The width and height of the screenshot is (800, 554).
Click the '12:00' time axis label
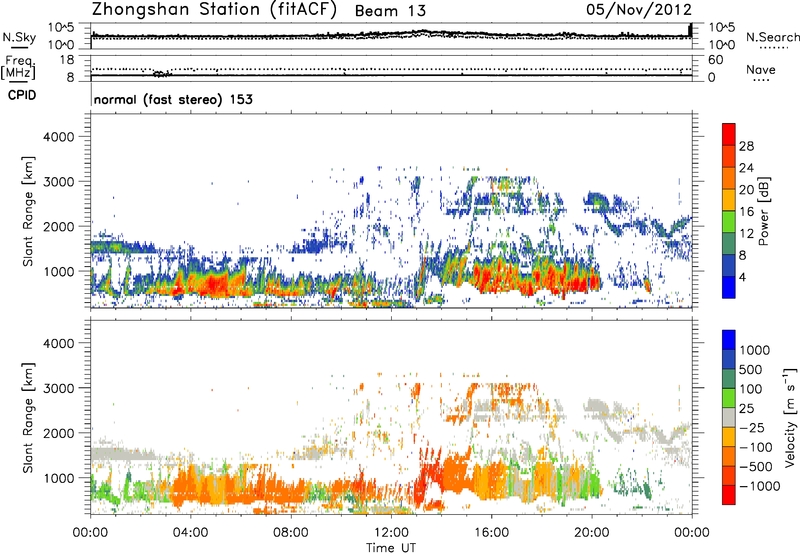391,533
